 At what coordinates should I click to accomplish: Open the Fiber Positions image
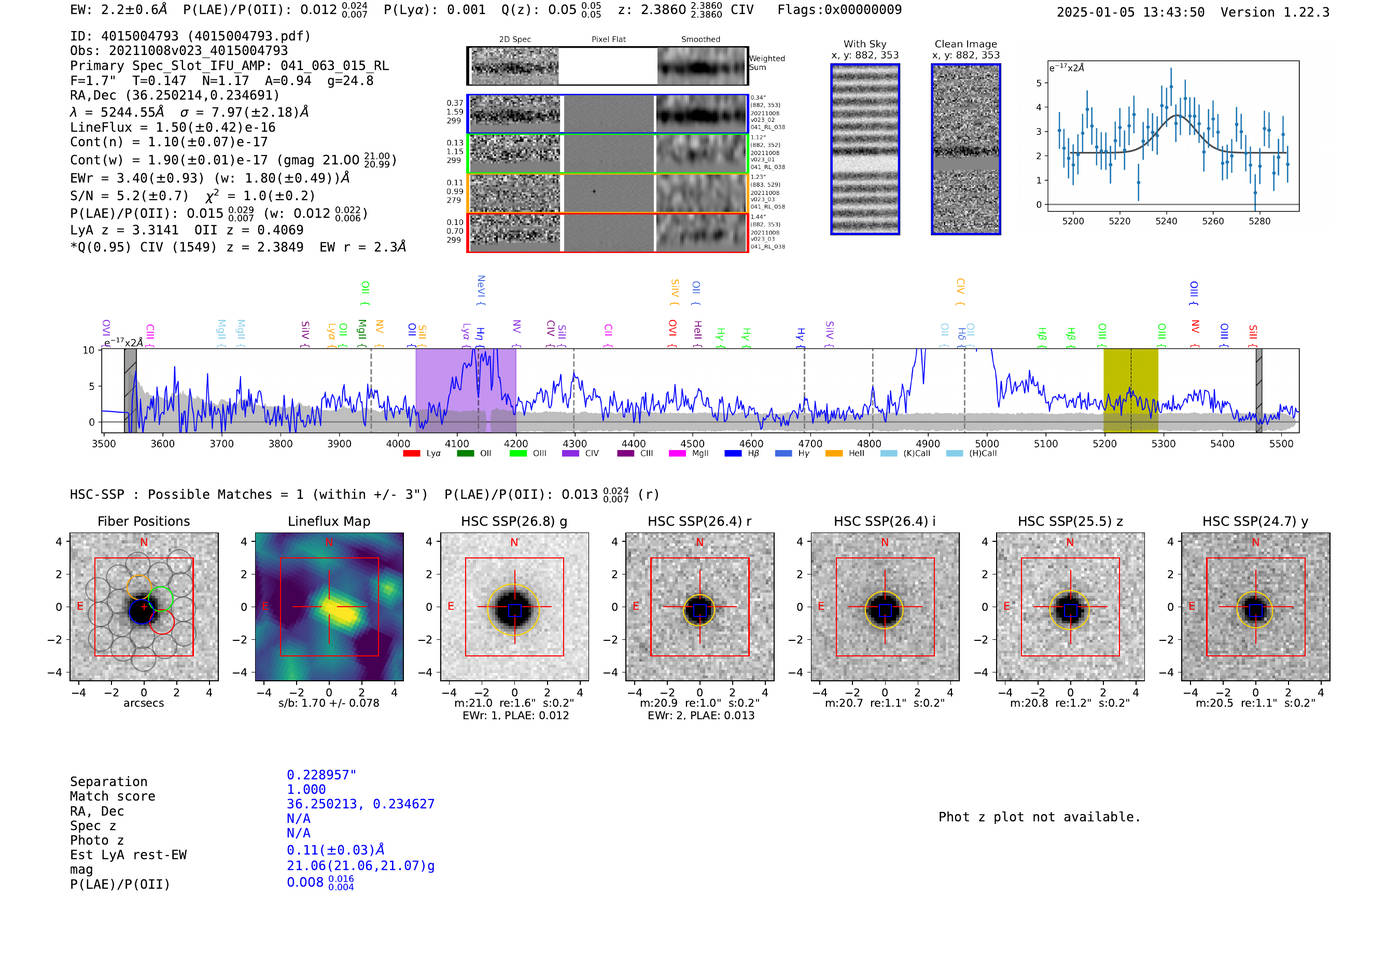(143, 607)
